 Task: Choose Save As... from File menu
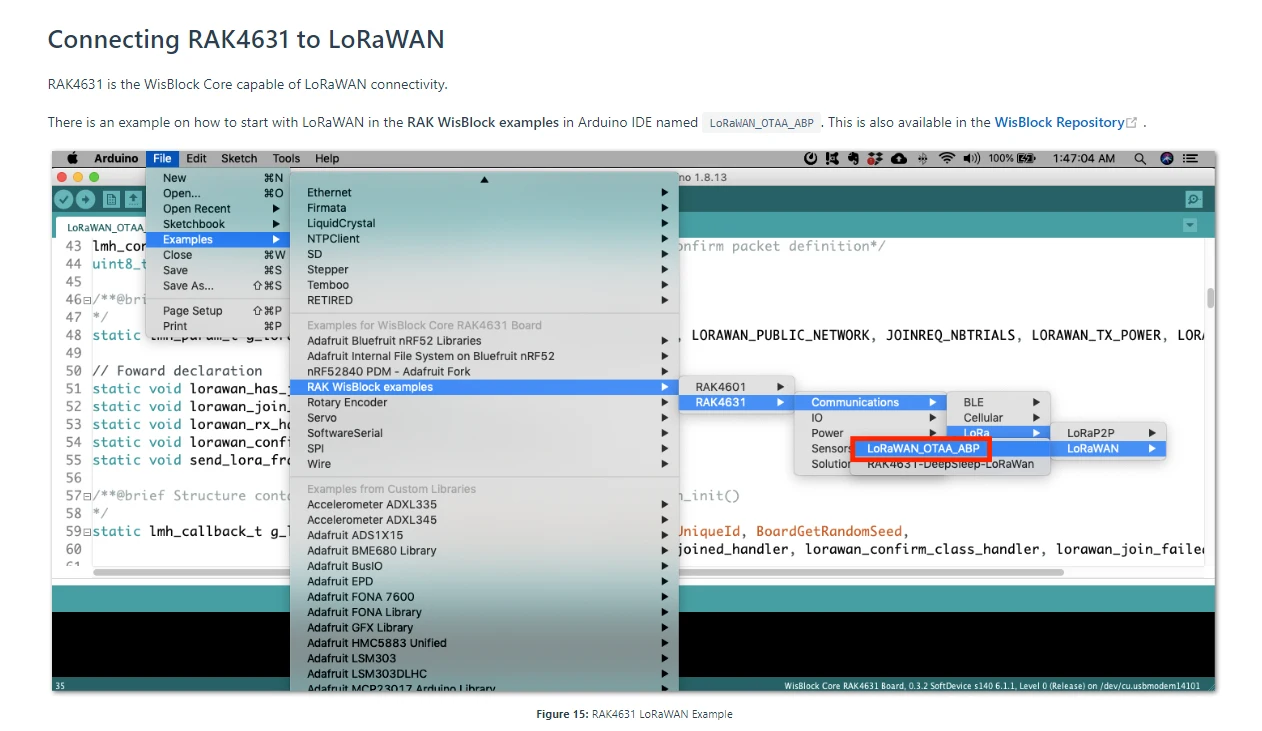[216, 285]
